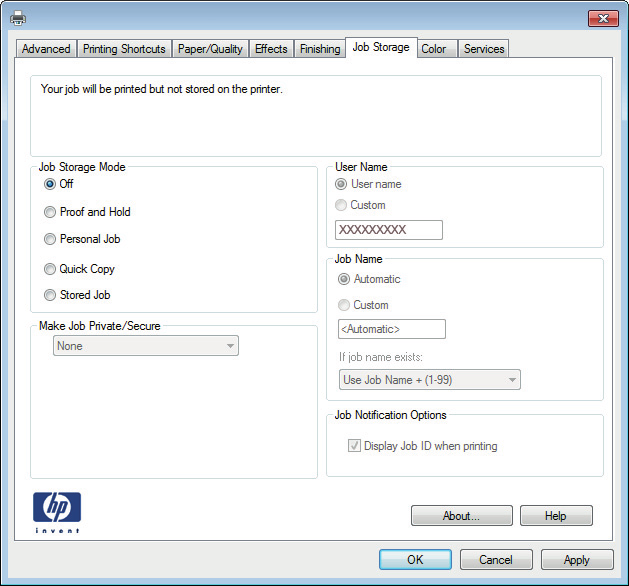
Task: Switch to the Effects tab
Action: click(271, 49)
